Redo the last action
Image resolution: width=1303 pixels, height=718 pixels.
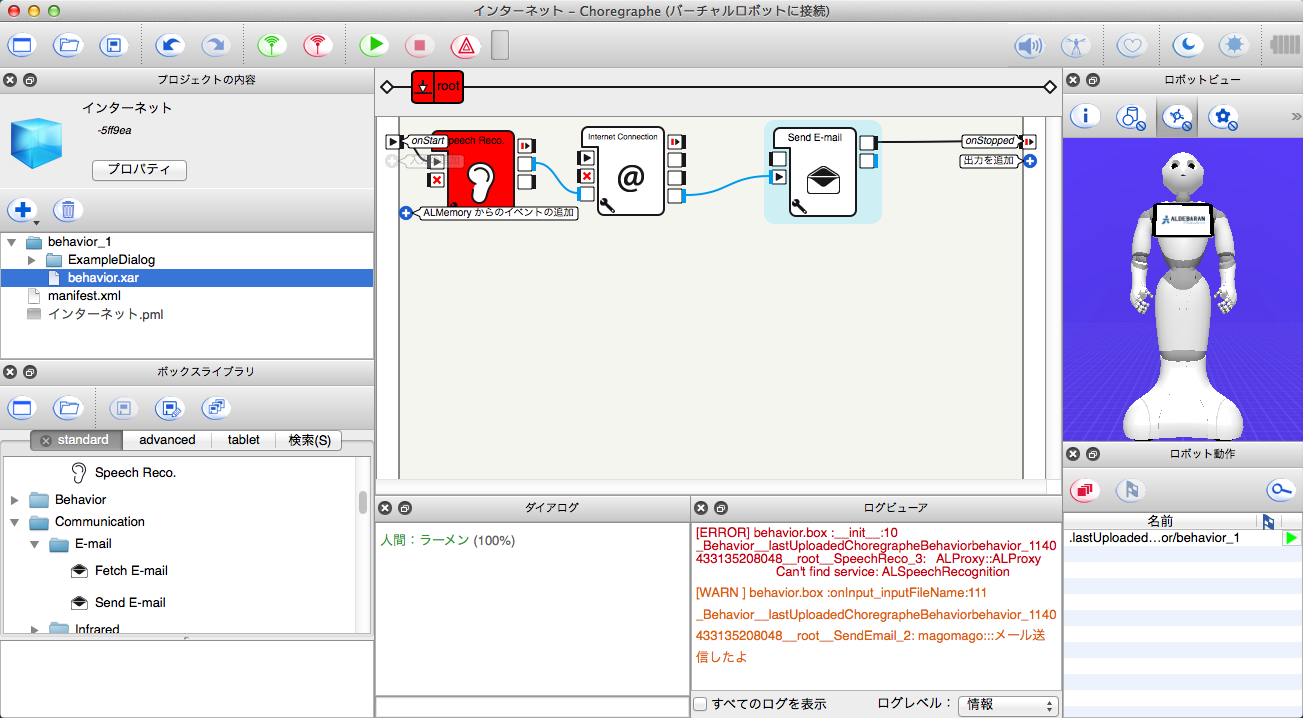coord(215,45)
